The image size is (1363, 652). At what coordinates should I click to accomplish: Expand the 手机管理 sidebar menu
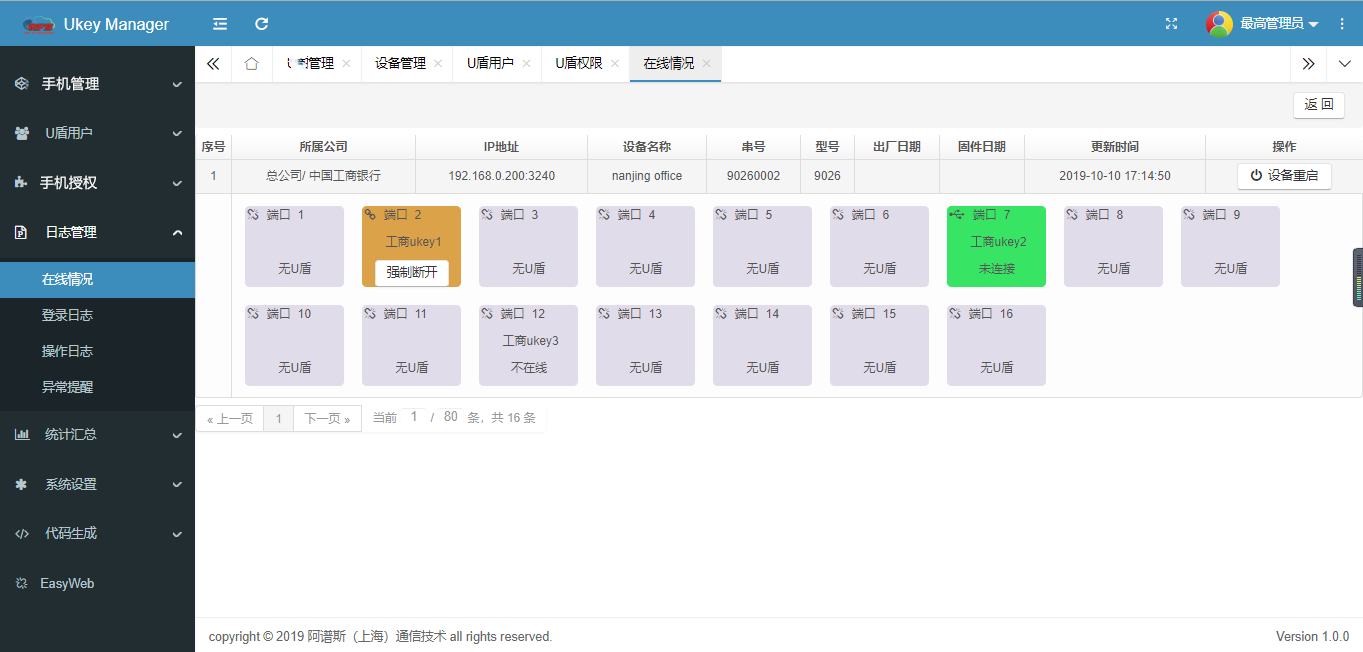177,84
